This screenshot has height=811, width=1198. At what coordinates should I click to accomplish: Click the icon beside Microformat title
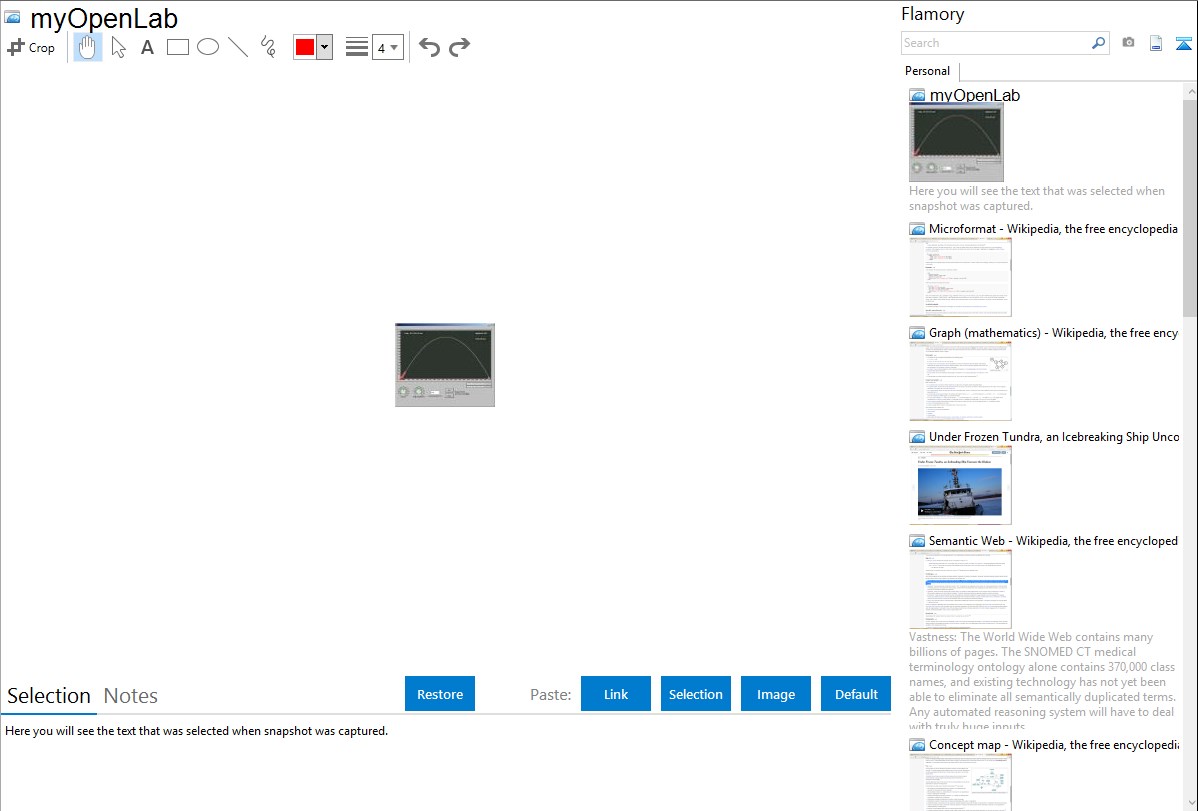click(x=918, y=229)
